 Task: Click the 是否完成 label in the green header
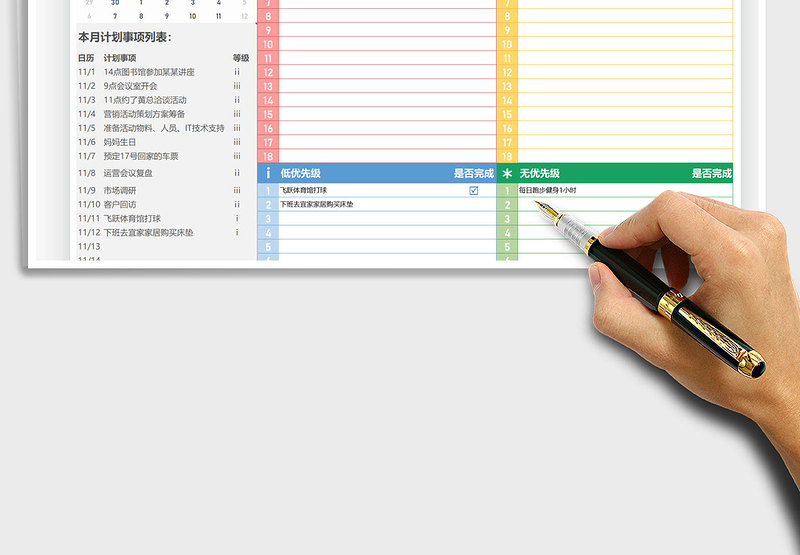click(711, 173)
